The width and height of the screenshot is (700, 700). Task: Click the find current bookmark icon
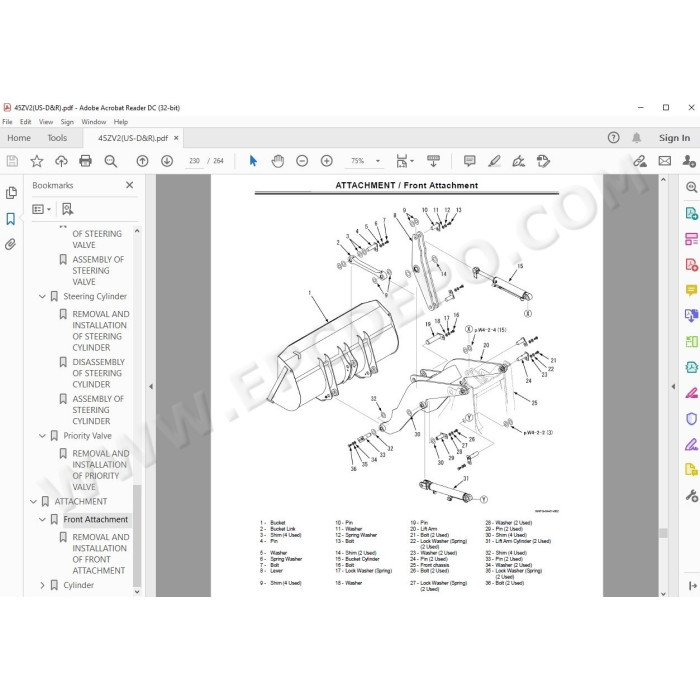[67, 209]
